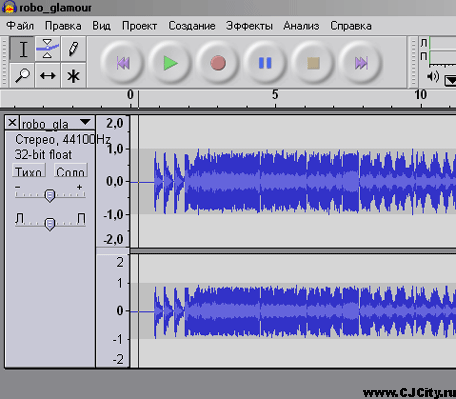Open the Файл menu

coord(20,26)
